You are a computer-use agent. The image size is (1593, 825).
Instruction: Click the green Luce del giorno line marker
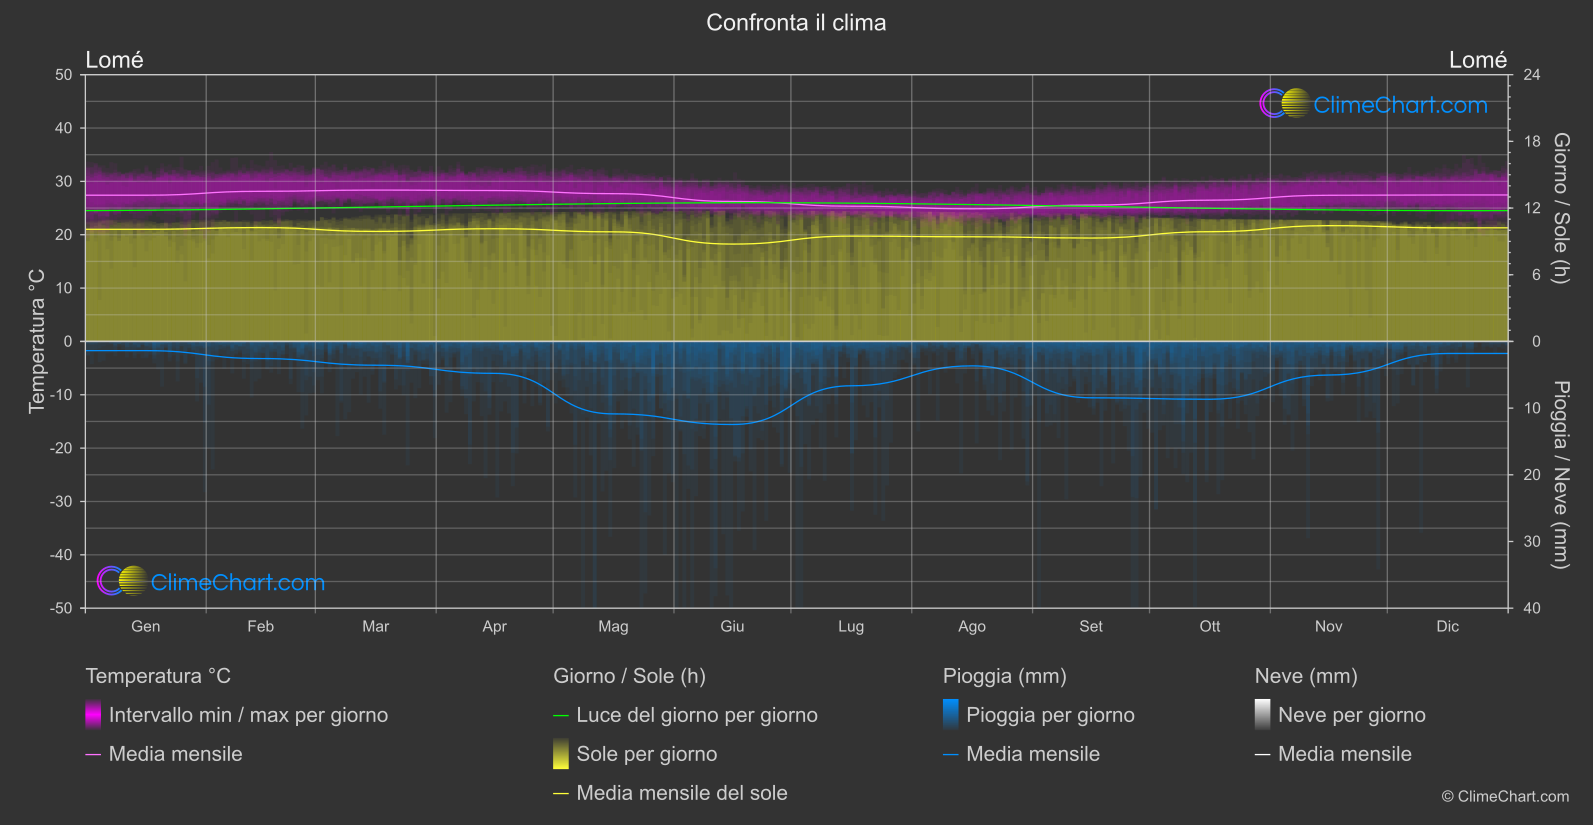tap(561, 716)
